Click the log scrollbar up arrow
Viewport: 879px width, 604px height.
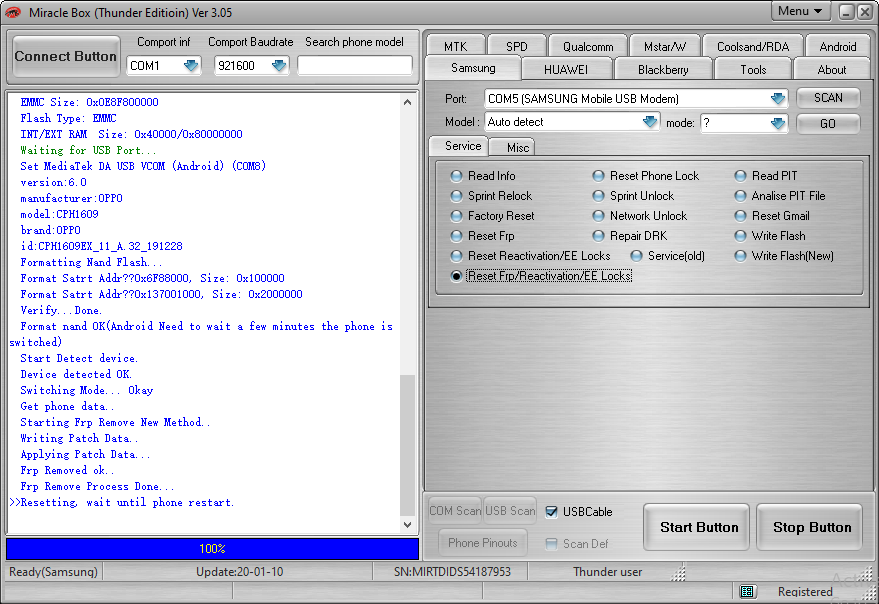(408, 102)
